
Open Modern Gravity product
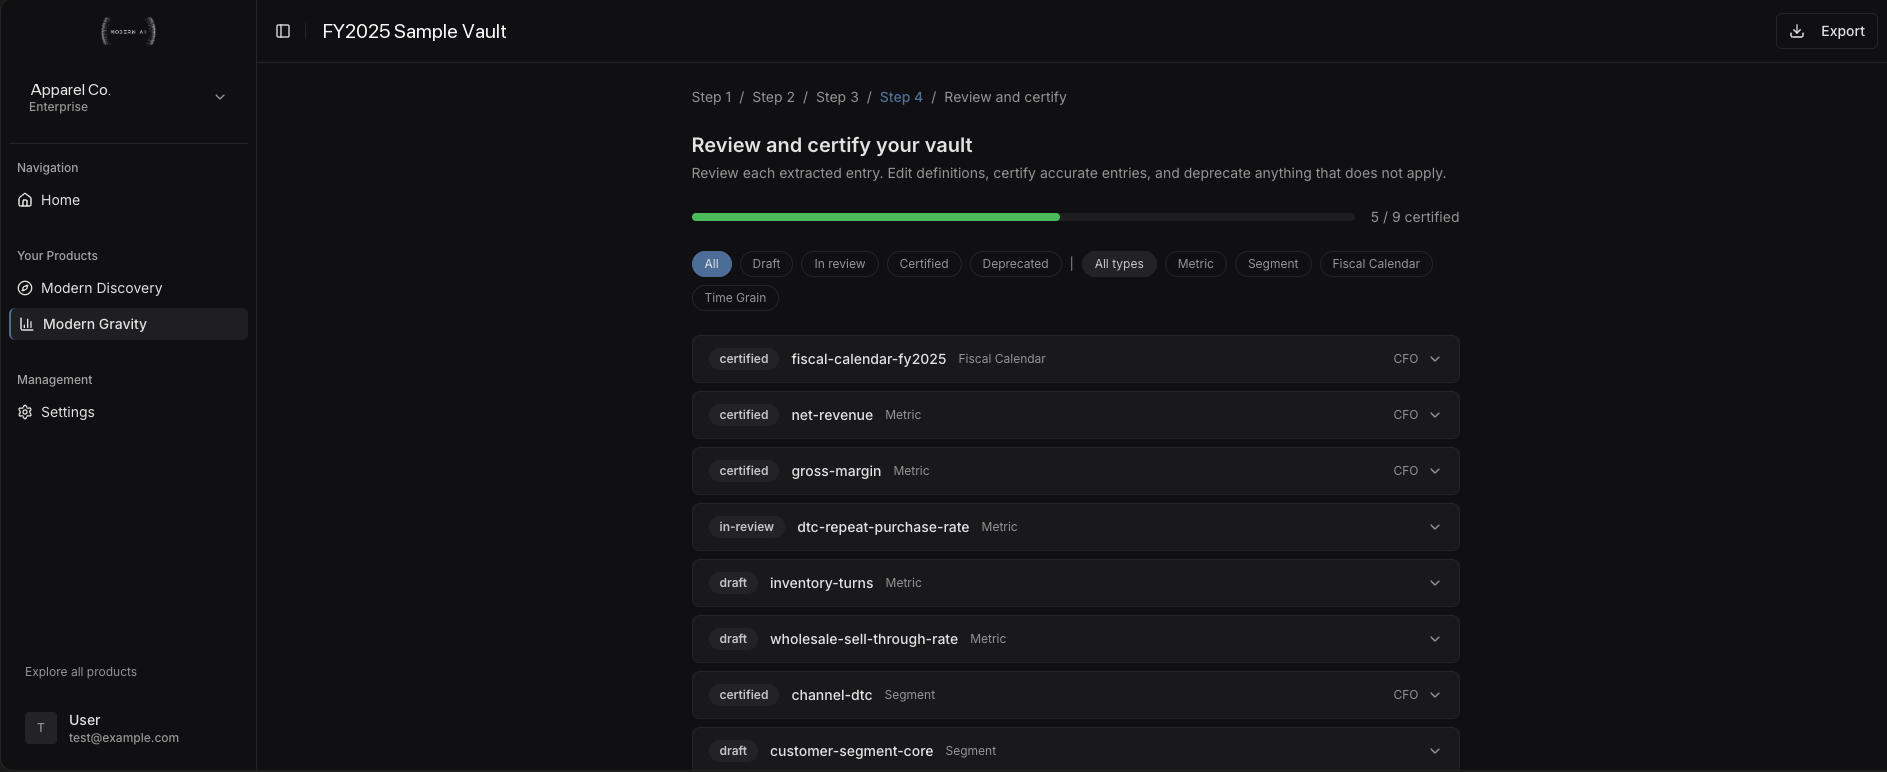pyautogui.click(x=128, y=324)
